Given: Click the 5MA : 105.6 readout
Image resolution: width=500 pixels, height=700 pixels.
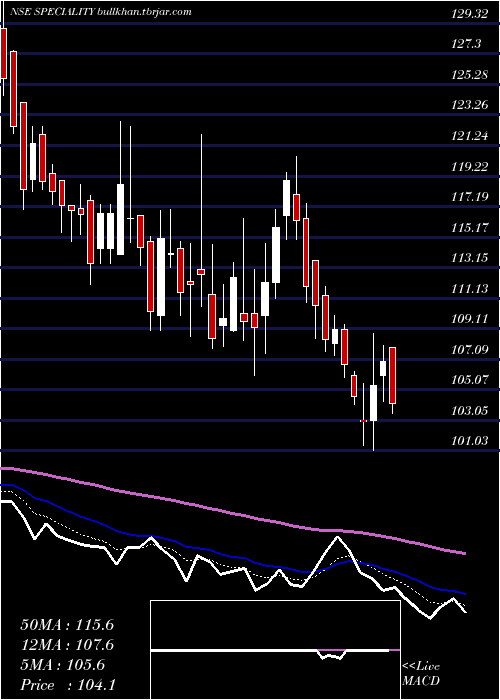Looking at the screenshot, I should click(63, 665).
